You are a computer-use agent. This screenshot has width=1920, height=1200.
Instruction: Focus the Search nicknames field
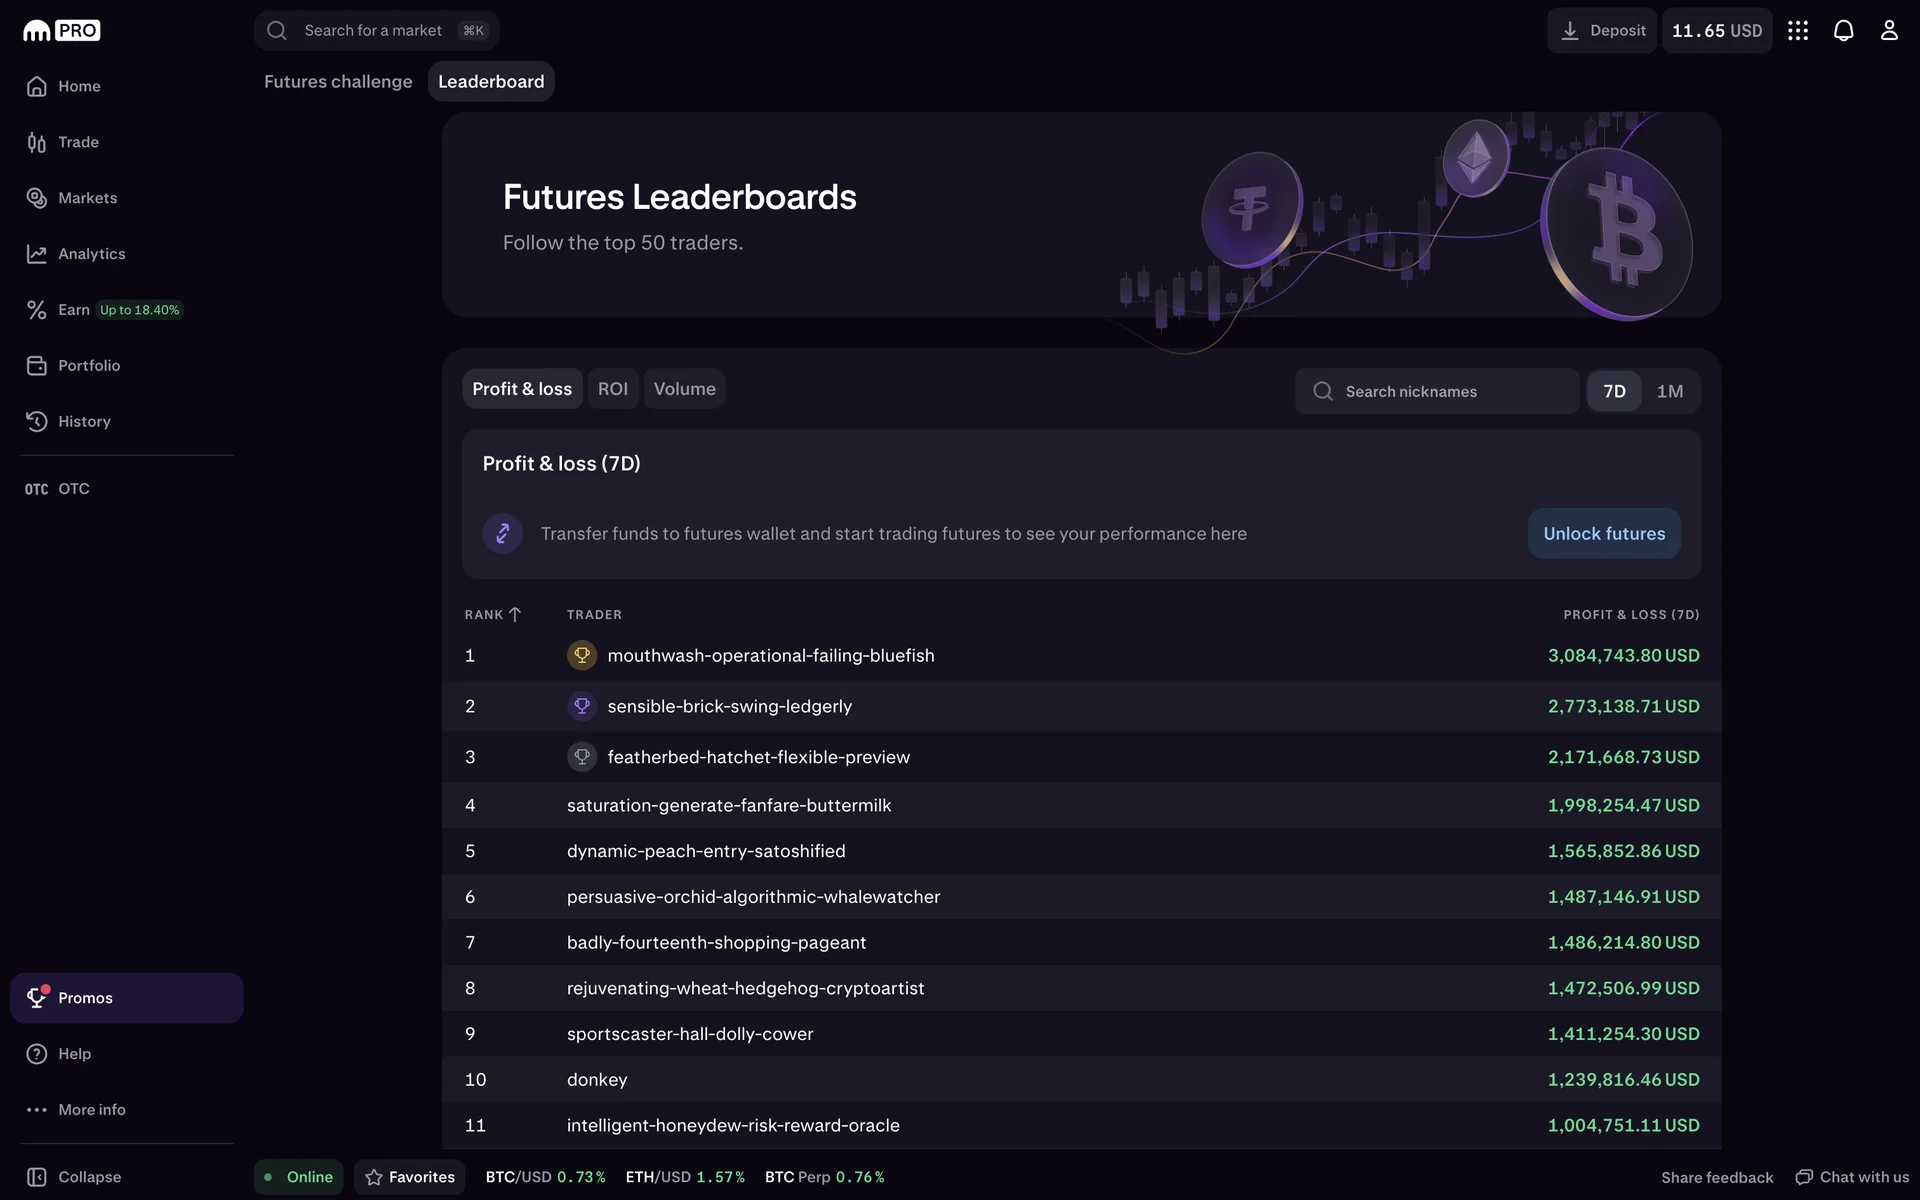1437,391
